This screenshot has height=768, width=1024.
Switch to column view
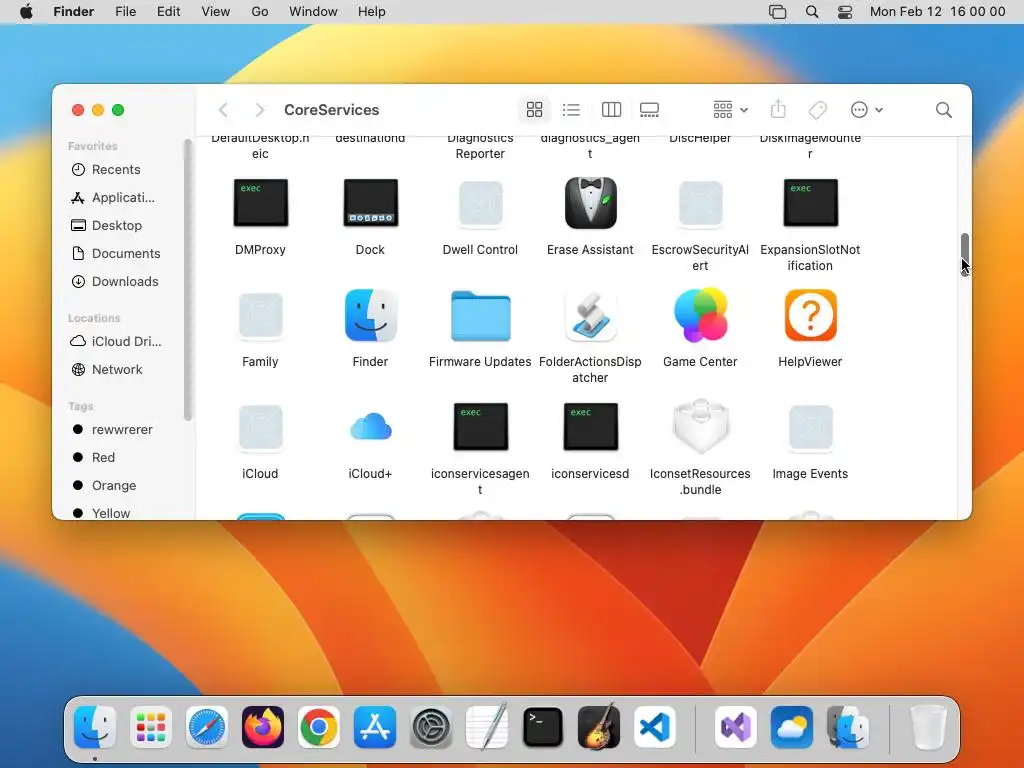pos(611,110)
